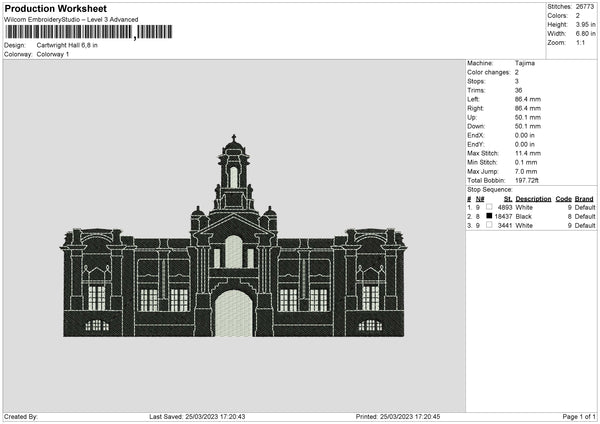Click the white swatch in stop row 3
The height and width of the screenshot is (424, 600).
click(490, 225)
